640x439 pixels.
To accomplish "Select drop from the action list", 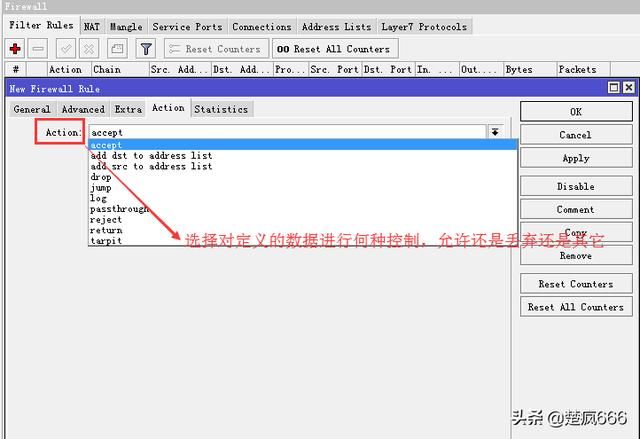I will (101, 177).
